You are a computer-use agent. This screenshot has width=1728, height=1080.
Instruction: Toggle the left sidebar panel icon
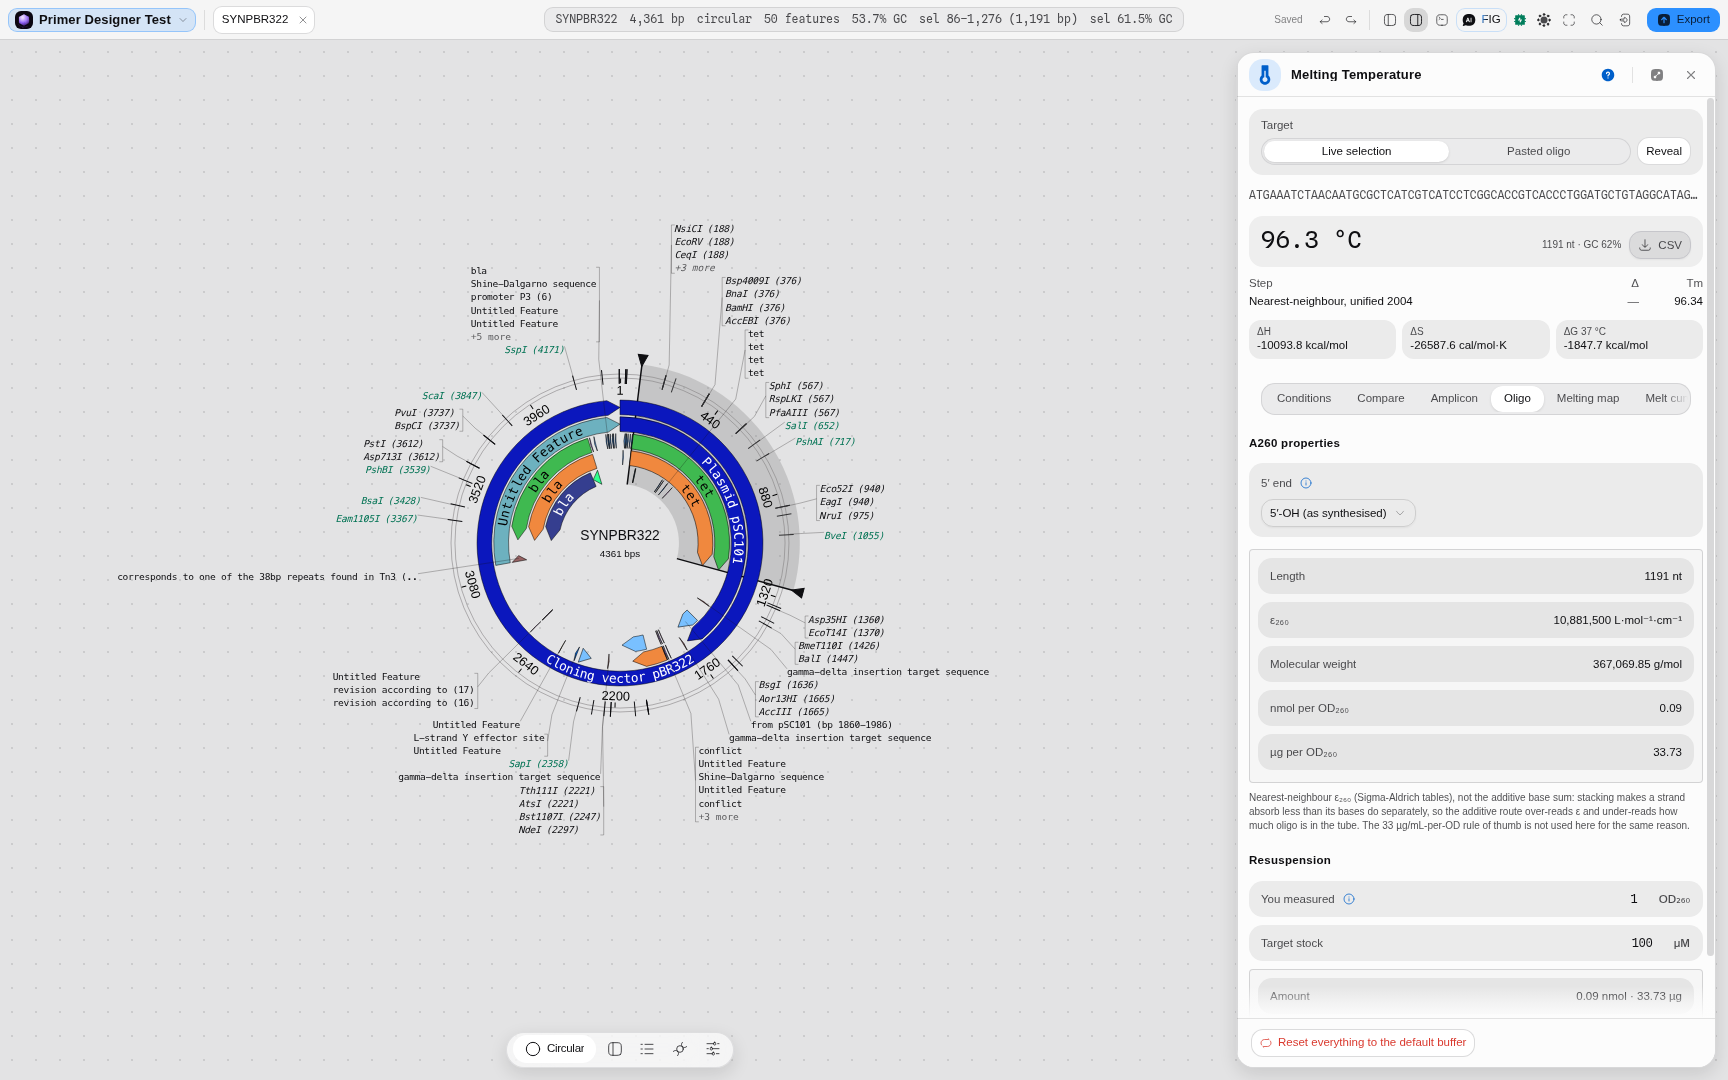coord(1390,20)
